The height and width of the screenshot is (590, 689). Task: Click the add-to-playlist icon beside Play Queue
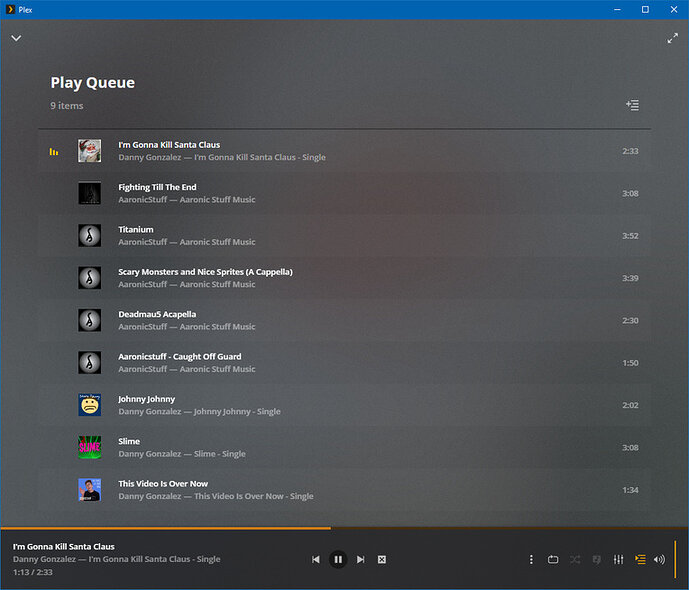click(632, 105)
